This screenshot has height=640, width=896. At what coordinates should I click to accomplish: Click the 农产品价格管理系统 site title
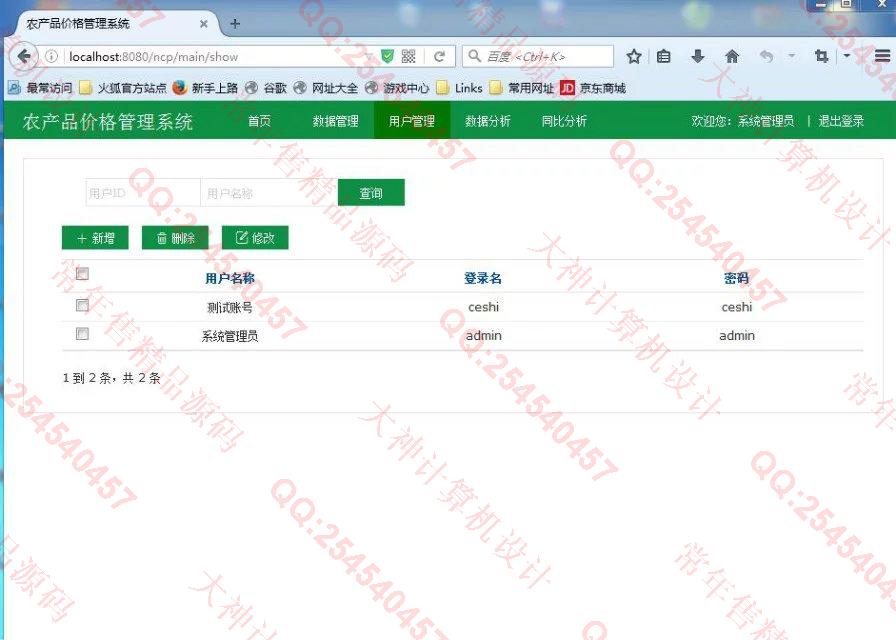pyautogui.click(x=108, y=121)
